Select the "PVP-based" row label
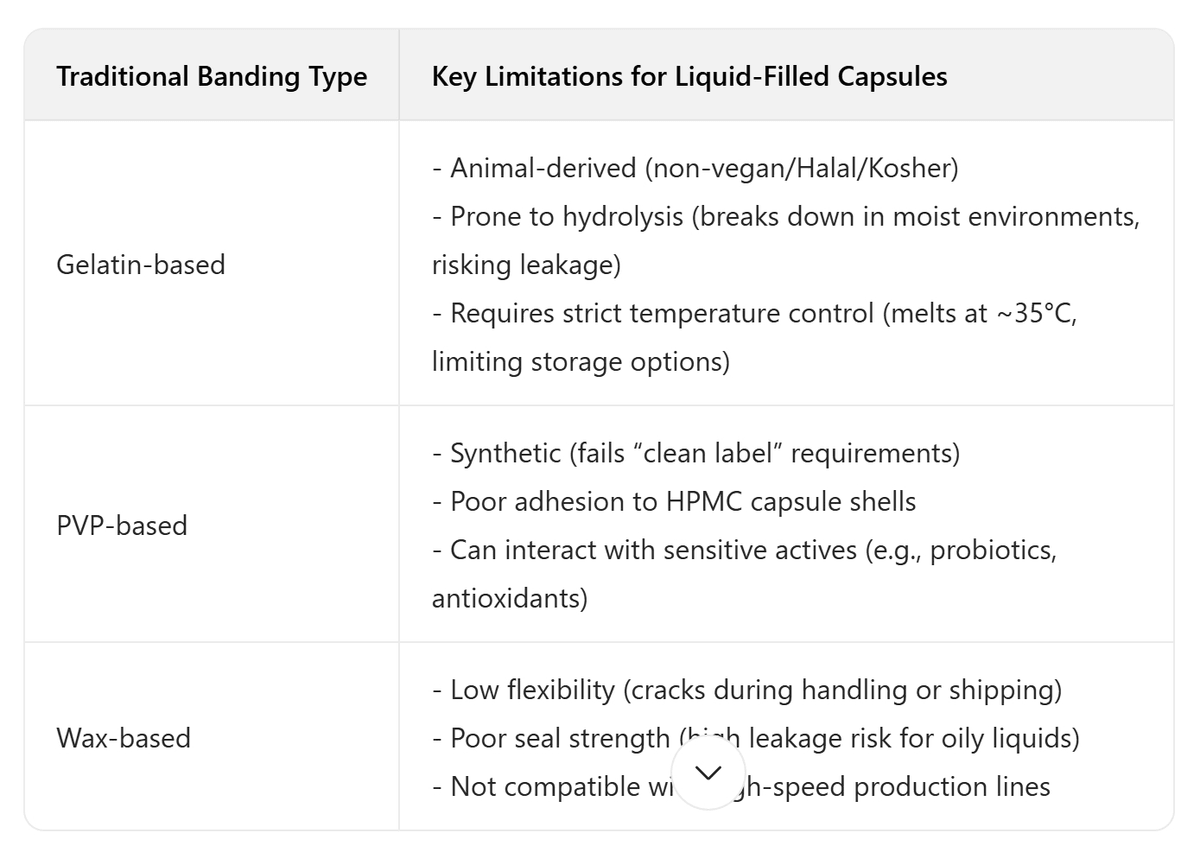Screen dimensions: 1200x841 coord(122,525)
